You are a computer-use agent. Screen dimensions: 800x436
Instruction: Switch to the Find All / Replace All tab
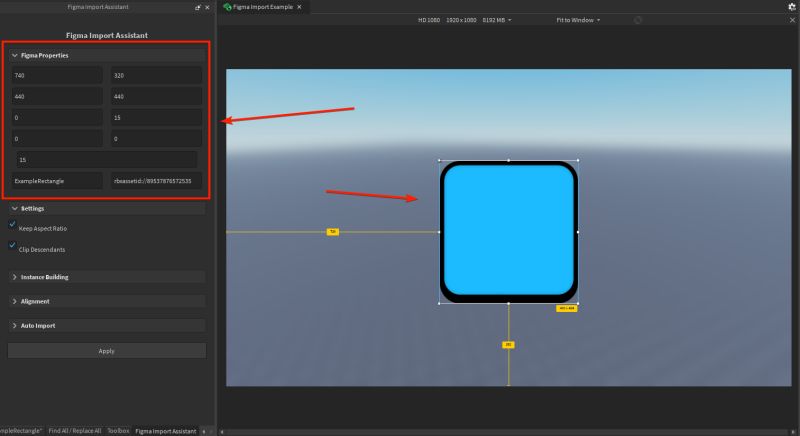(x=74, y=431)
